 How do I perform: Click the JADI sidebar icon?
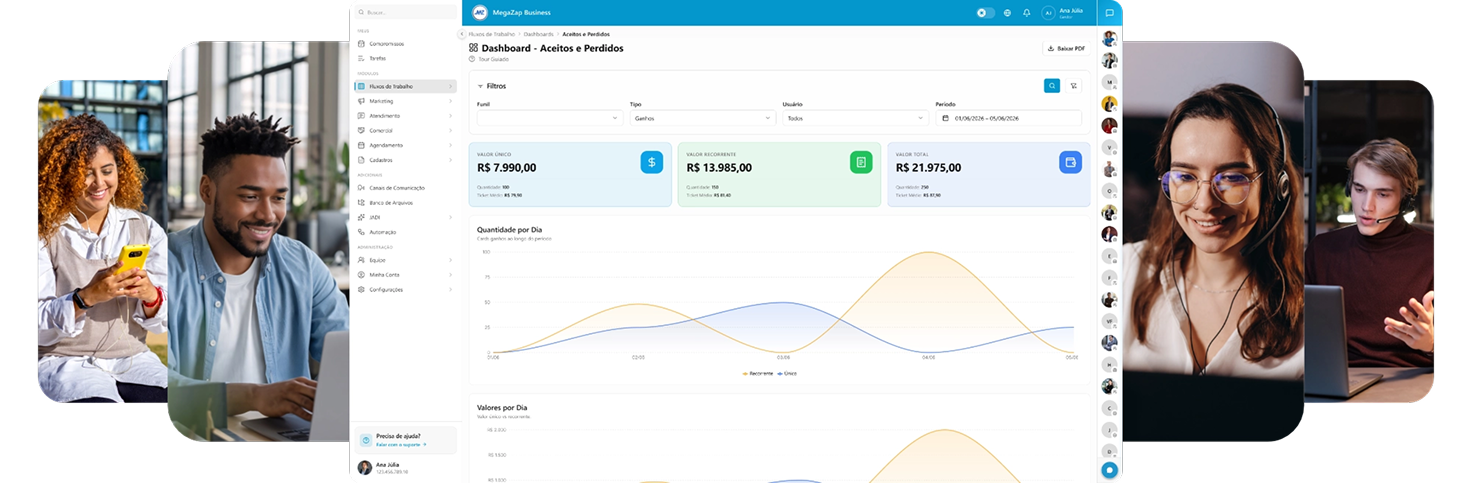[x=361, y=217]
